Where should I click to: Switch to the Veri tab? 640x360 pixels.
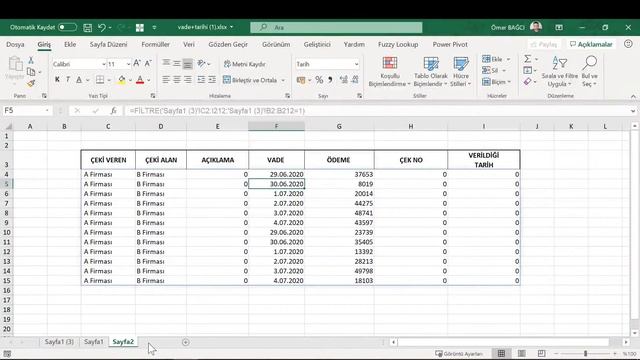click(189, 44)
